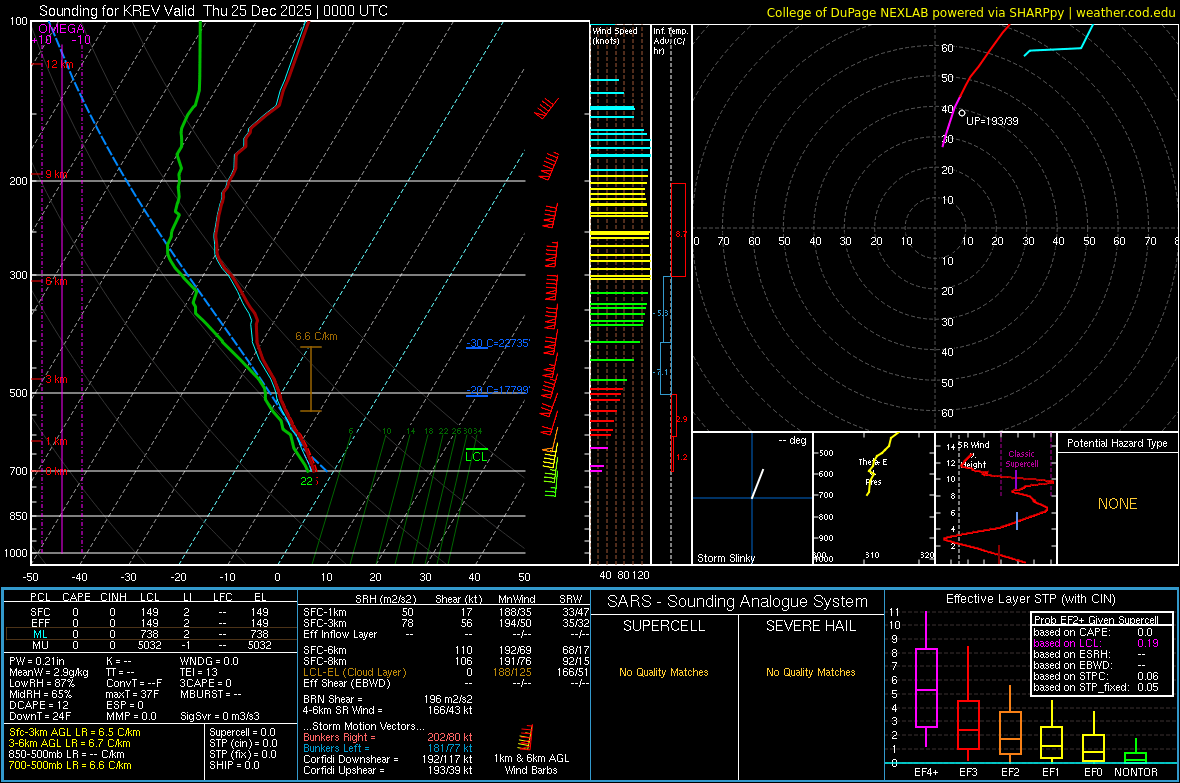The width and height of the screenshot is (1180, 783).
Task: Click the 'Corfidi Upshear =' row
Action: 388,770
